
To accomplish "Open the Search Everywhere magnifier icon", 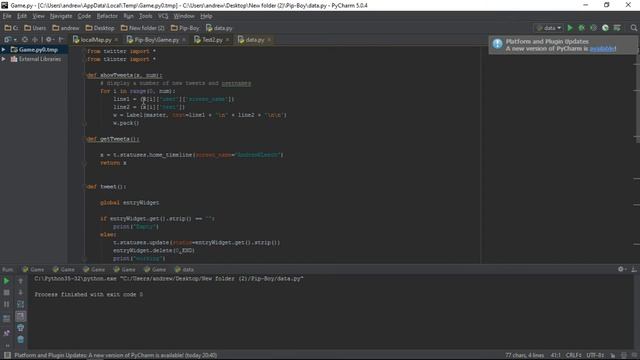I will coord(633,28).
